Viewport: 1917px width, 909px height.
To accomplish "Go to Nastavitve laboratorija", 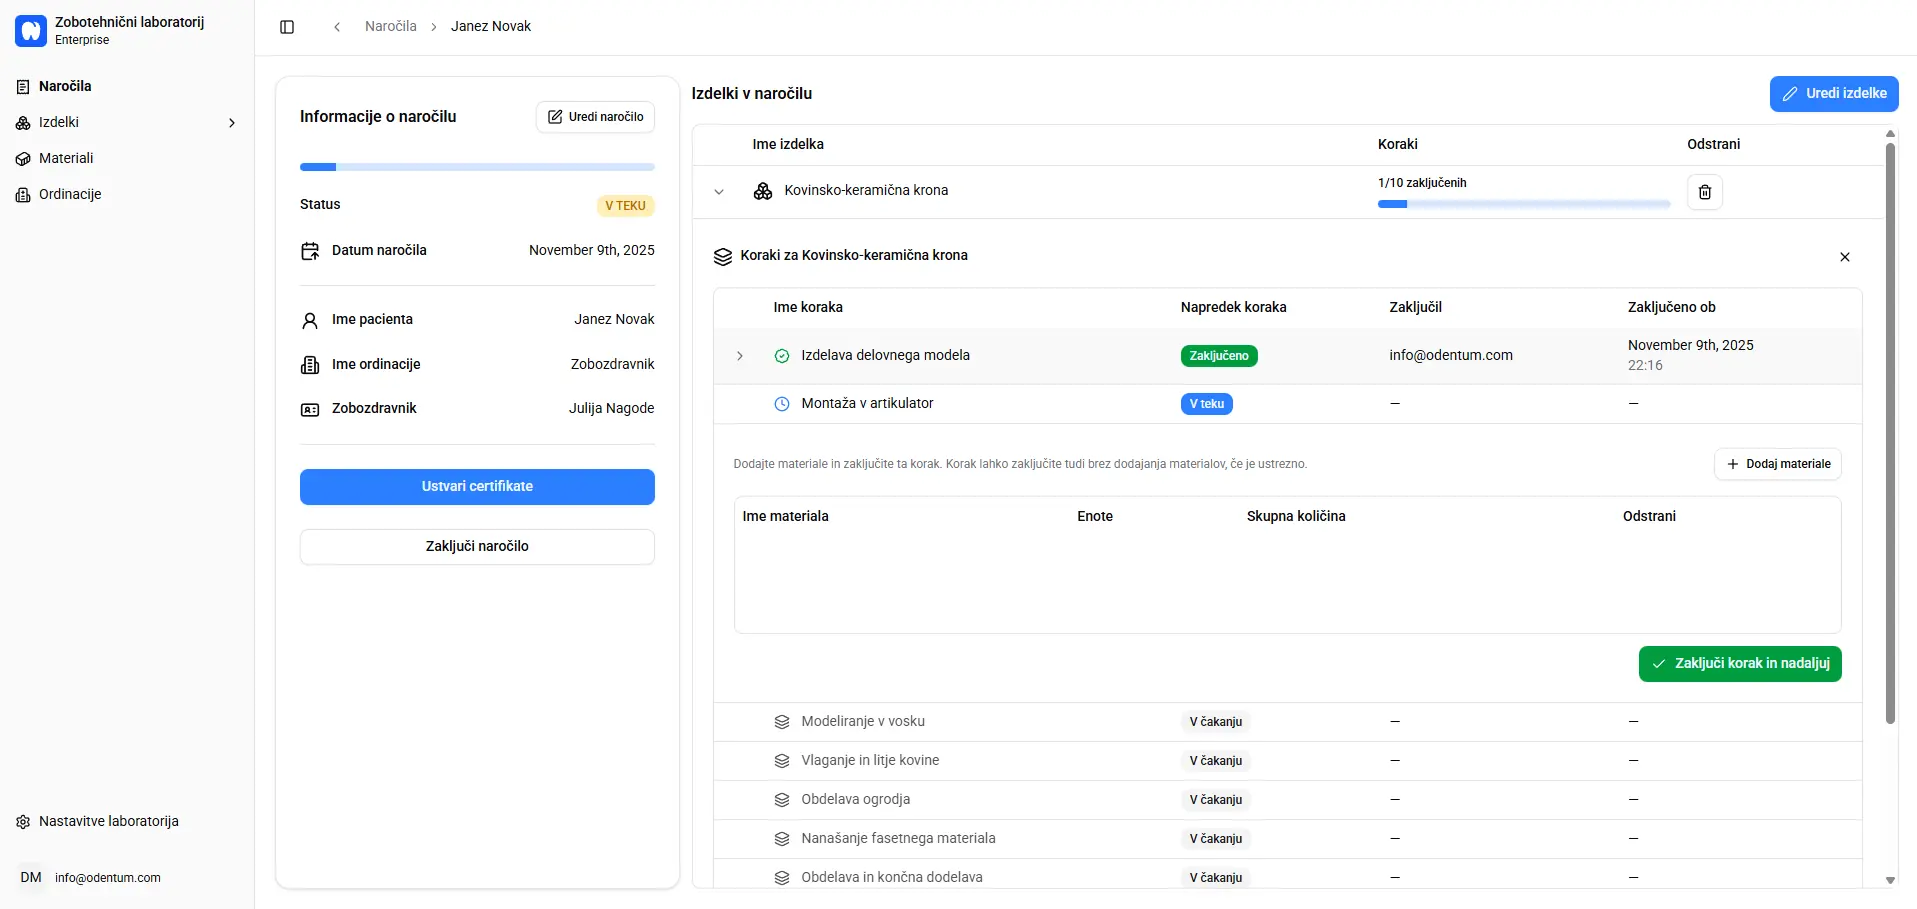I will 108,822.
